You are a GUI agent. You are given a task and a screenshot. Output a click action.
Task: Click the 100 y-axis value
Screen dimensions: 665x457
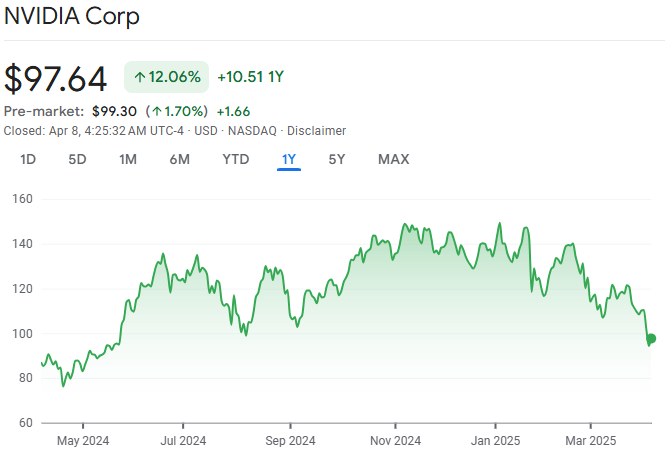(x=22, y=334)
